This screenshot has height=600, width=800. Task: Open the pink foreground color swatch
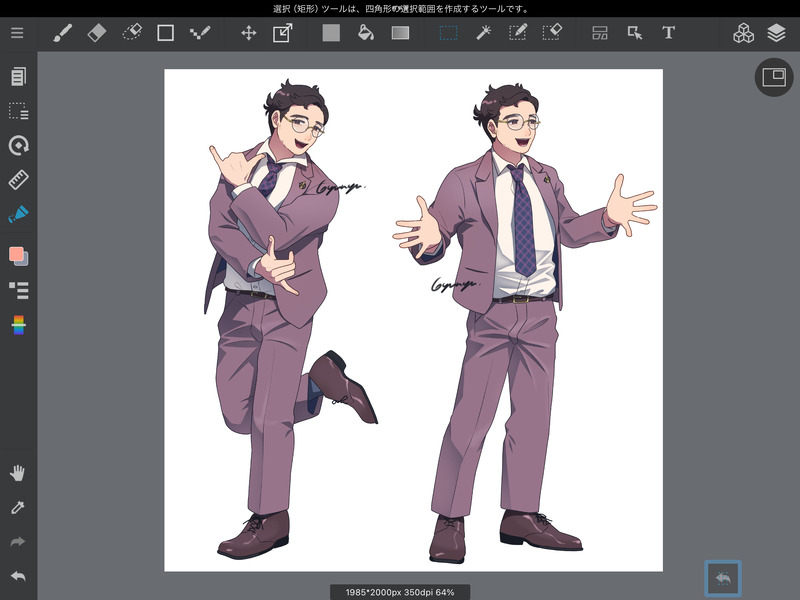click(x=16, y=254)
